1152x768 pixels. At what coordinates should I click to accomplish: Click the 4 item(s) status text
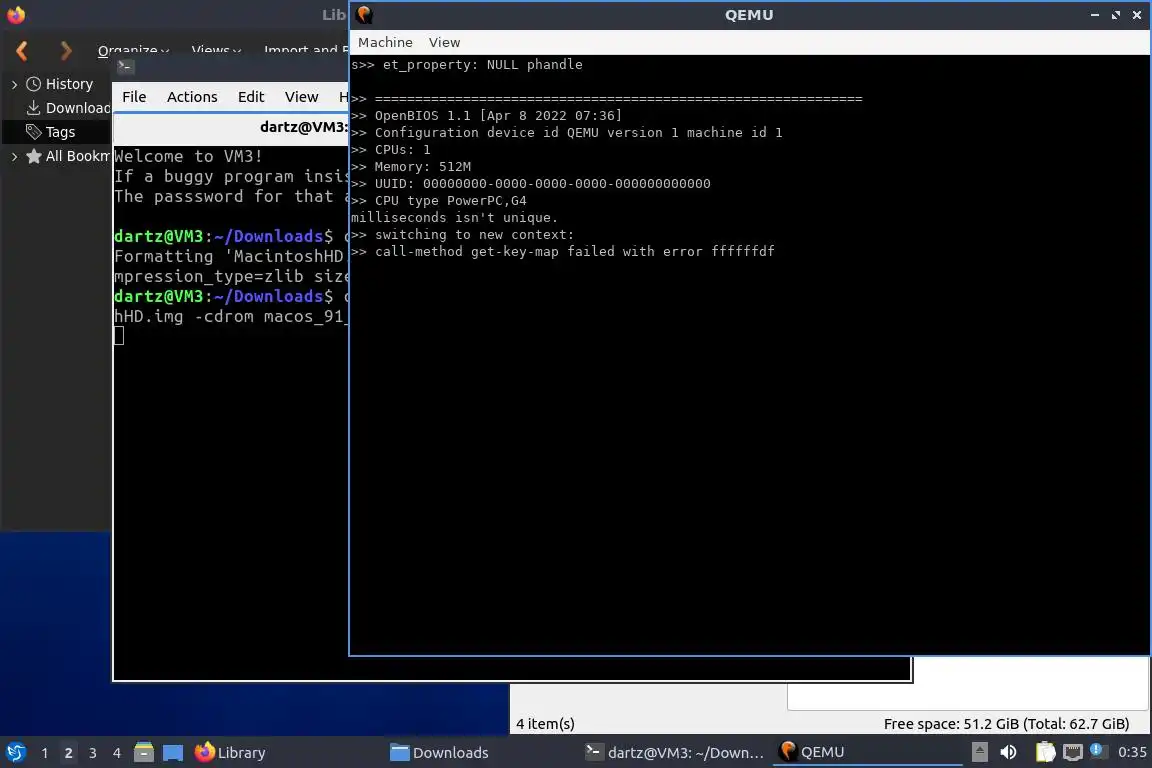(545, 724)
